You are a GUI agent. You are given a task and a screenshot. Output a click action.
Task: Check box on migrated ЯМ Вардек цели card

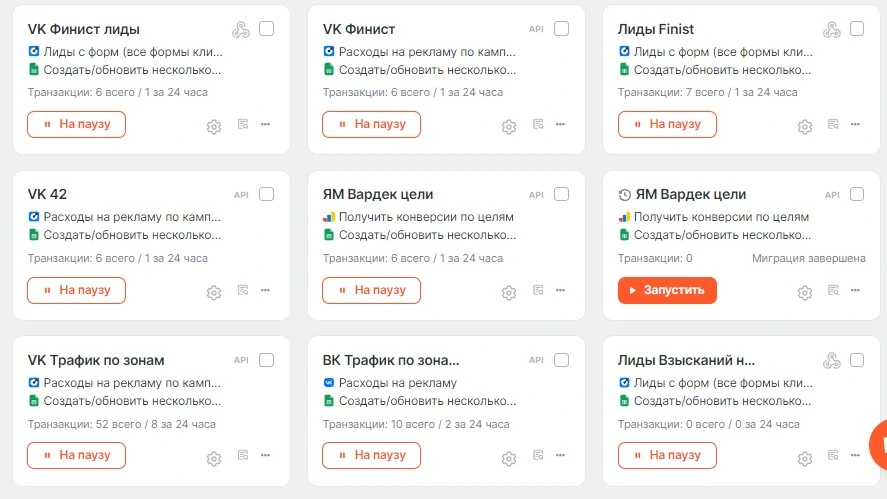pos(857,194)
